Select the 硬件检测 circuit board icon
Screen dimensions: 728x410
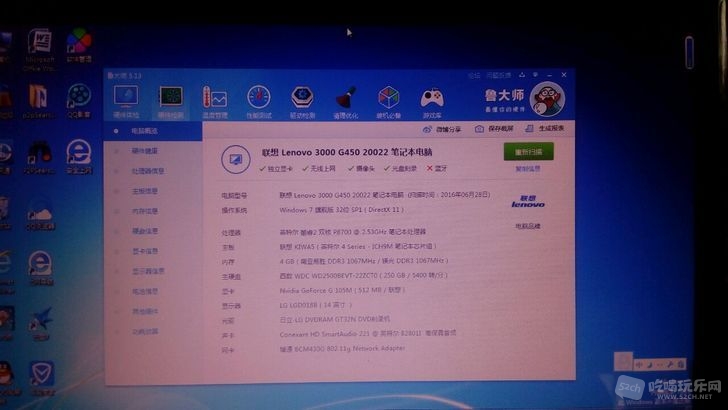point(170,97)
